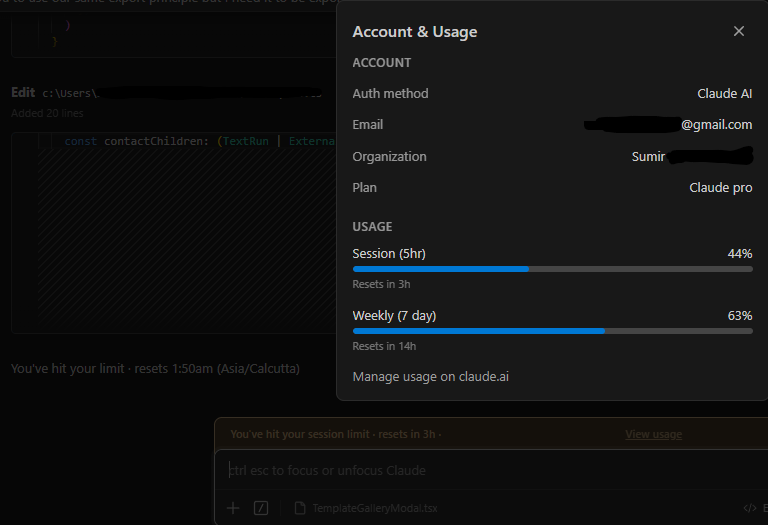Click the Organization label
The image size is (768, 525).
[x=389, y=157]
